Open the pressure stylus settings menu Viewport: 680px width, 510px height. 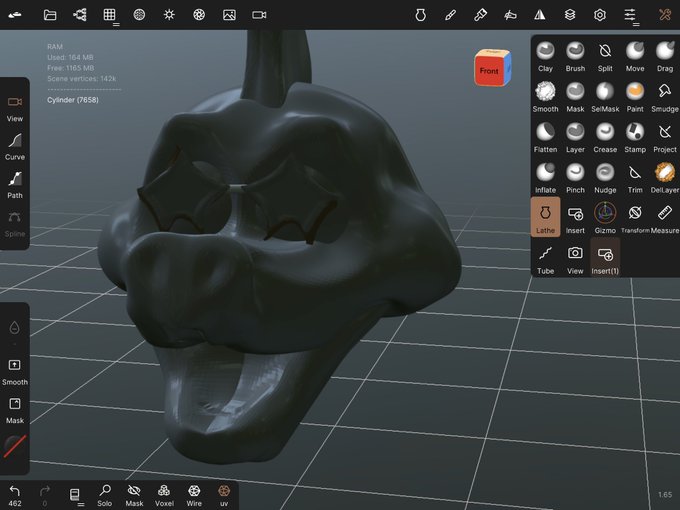510,15
